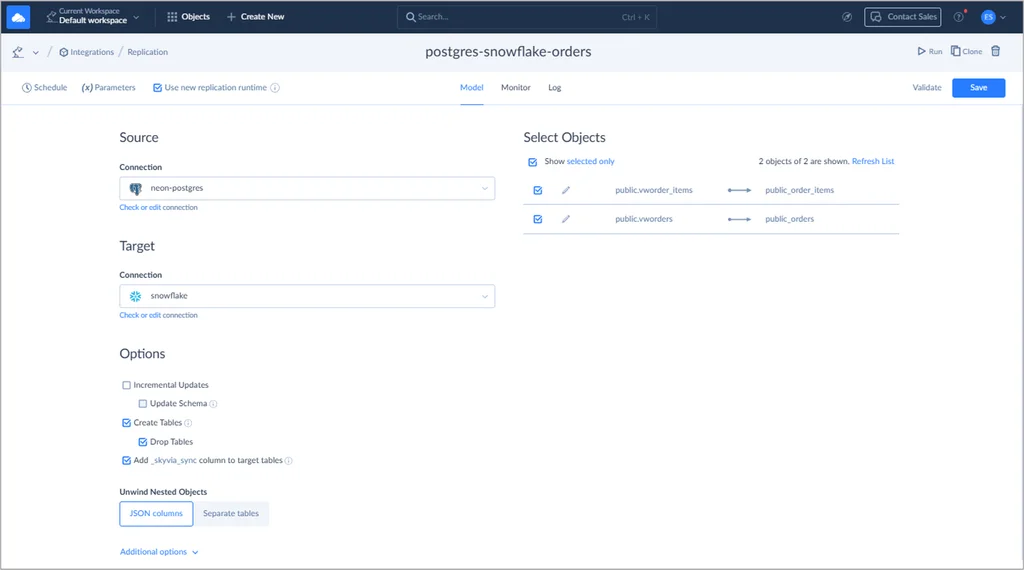The image size is (1024, 570).
Task: Toggle the Update Schema checkbox
Action: point(142,404)
